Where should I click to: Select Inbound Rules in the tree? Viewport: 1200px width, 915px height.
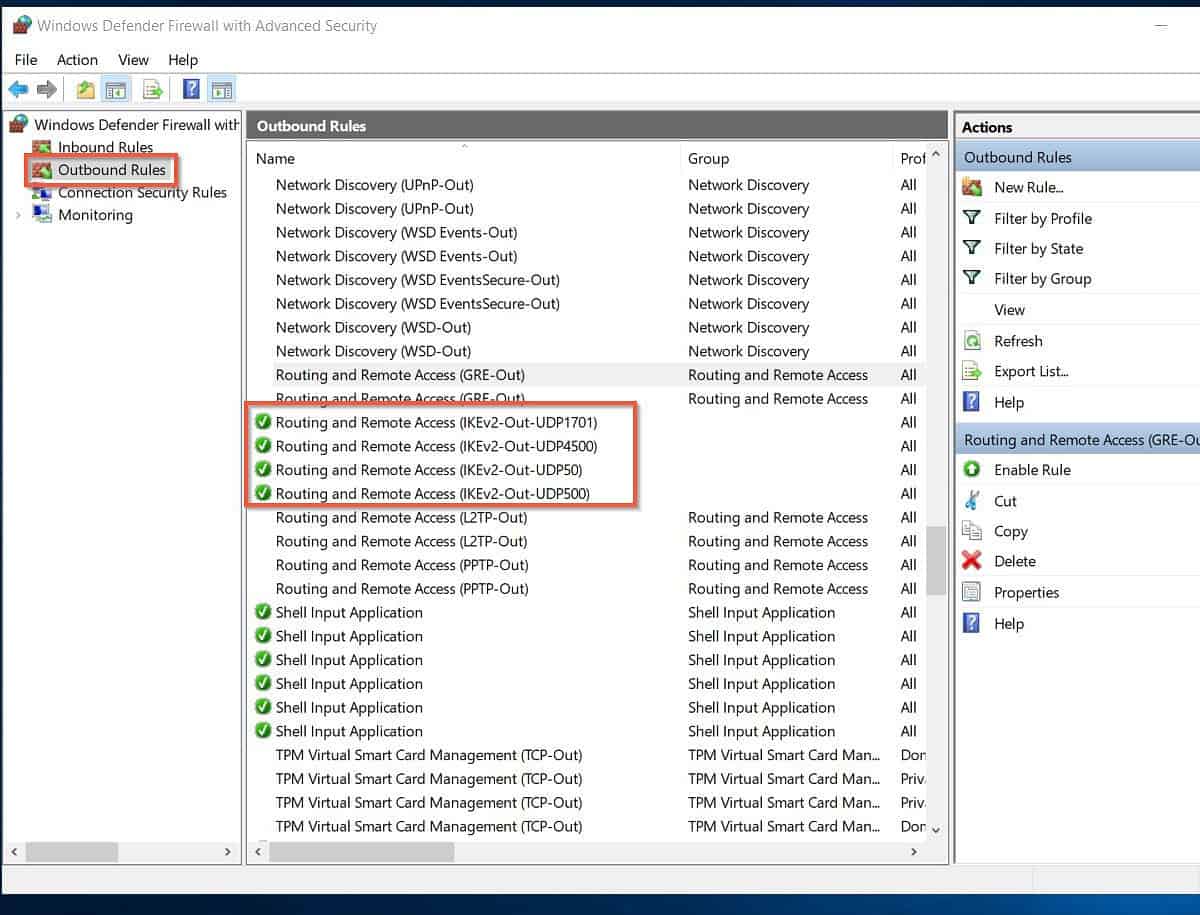coord(105,147)
